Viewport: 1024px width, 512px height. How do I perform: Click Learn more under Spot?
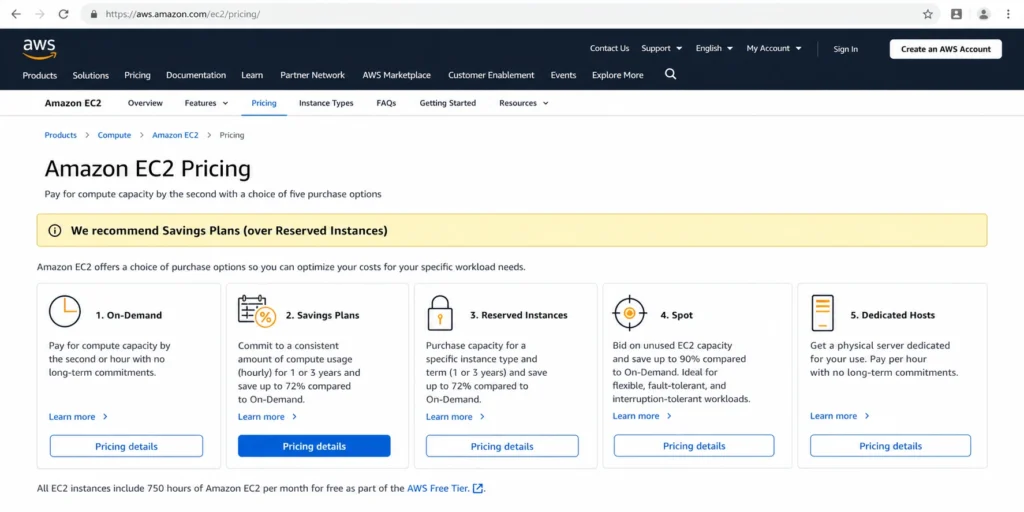tap(642, 416)
